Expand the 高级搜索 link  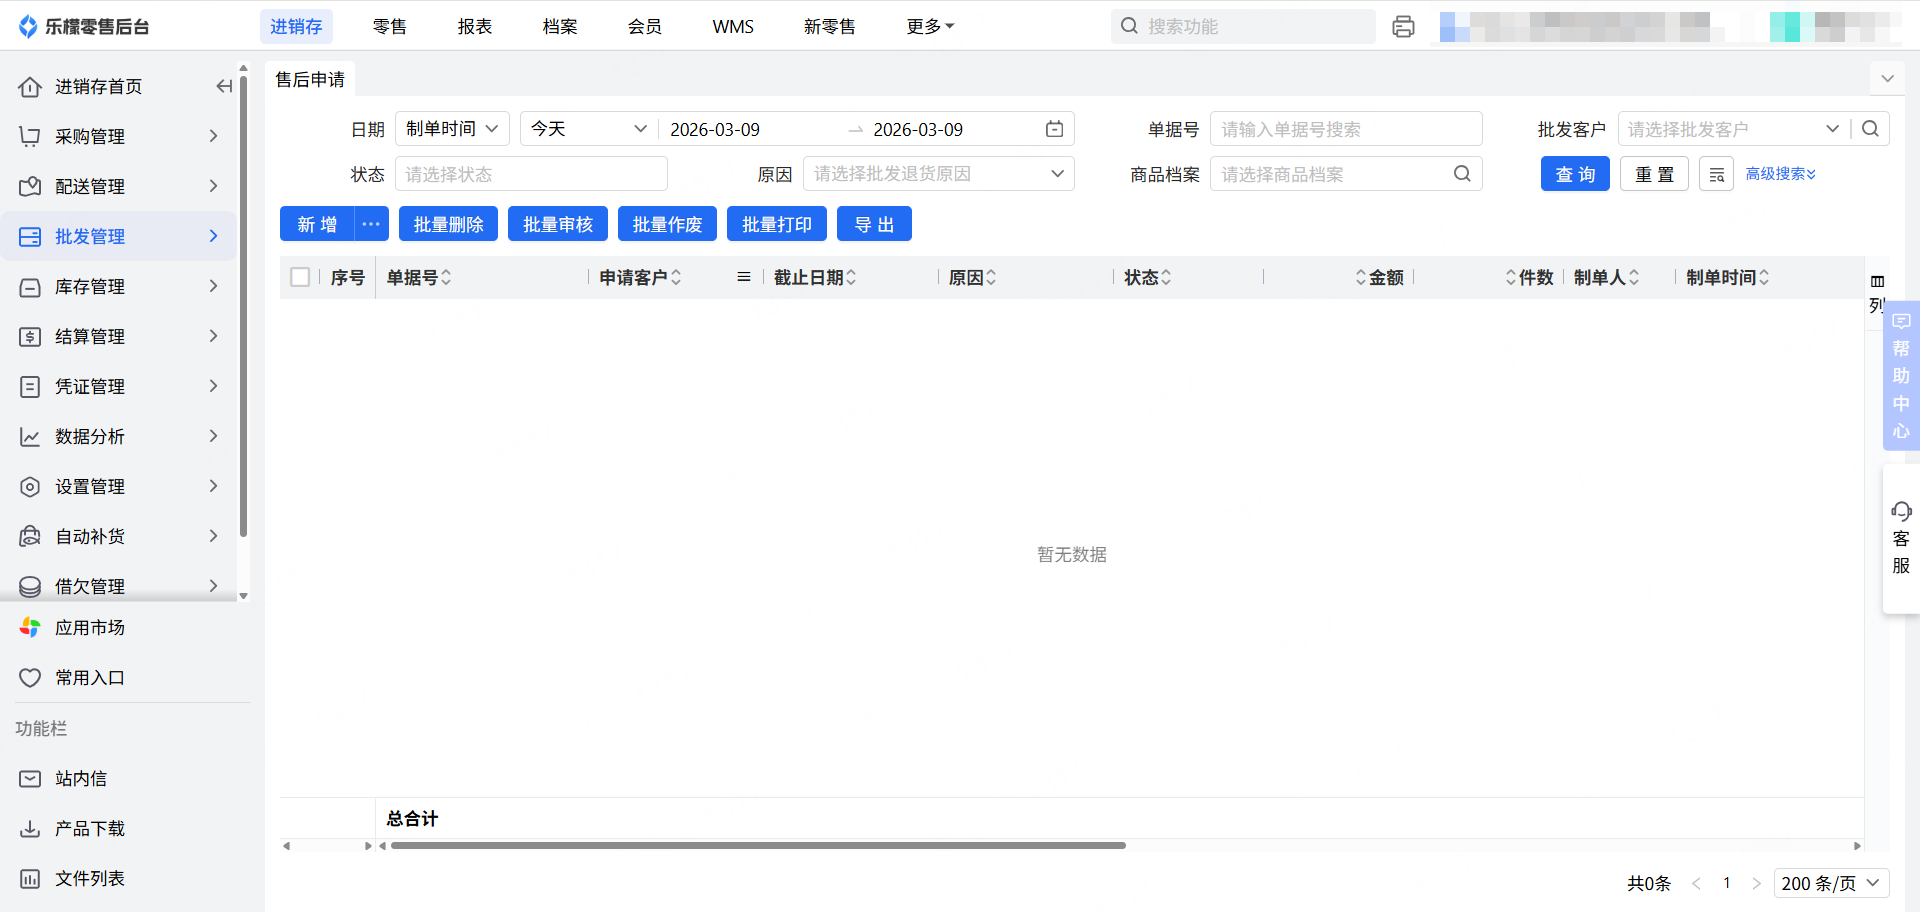(1780, 174)
